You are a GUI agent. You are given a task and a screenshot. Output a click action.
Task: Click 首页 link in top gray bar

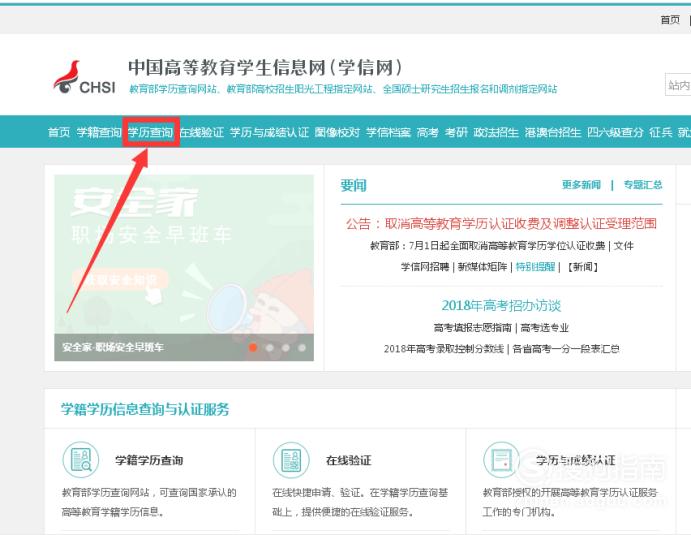670,20
